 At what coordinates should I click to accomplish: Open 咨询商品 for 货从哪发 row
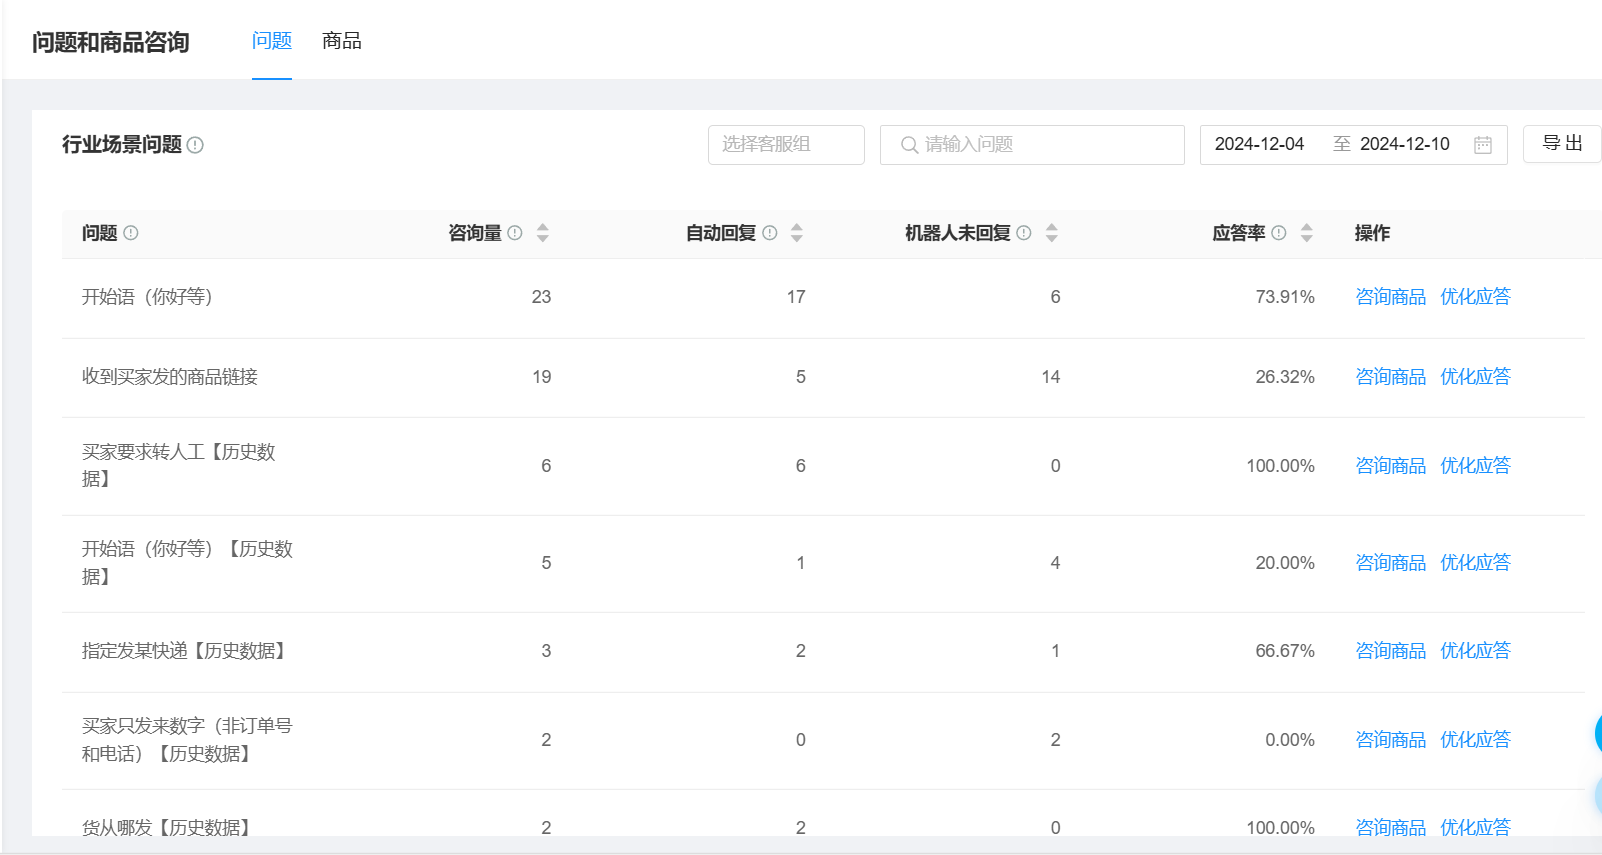click(x=1391, y=827)
